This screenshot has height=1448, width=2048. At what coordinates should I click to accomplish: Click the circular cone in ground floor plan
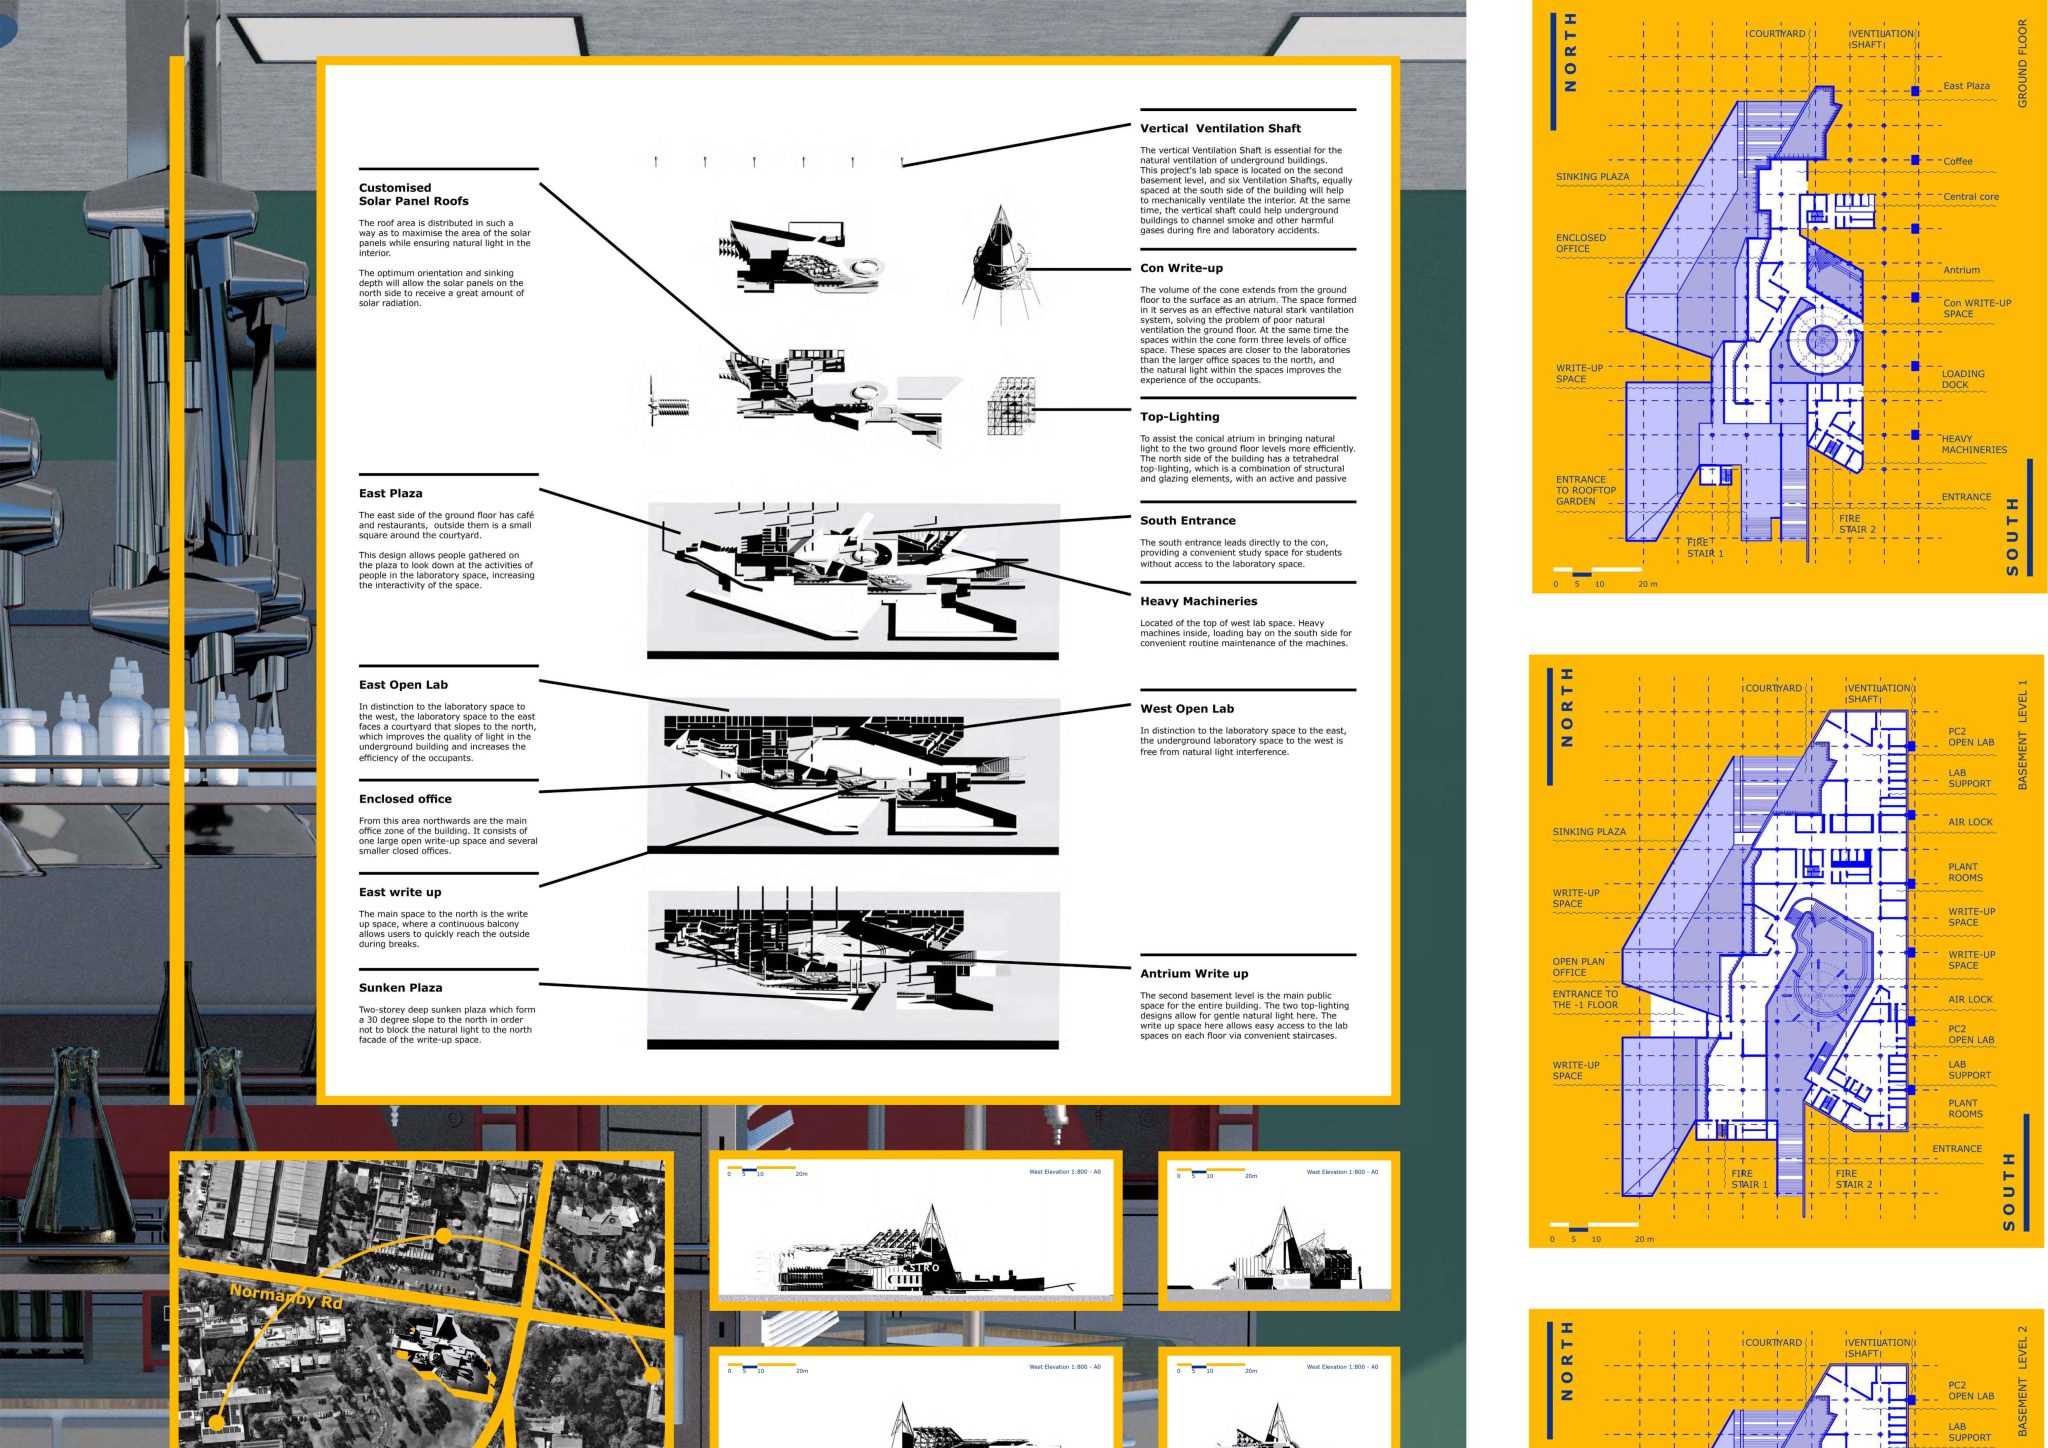pyautogui.click(x=1820, y=341)
